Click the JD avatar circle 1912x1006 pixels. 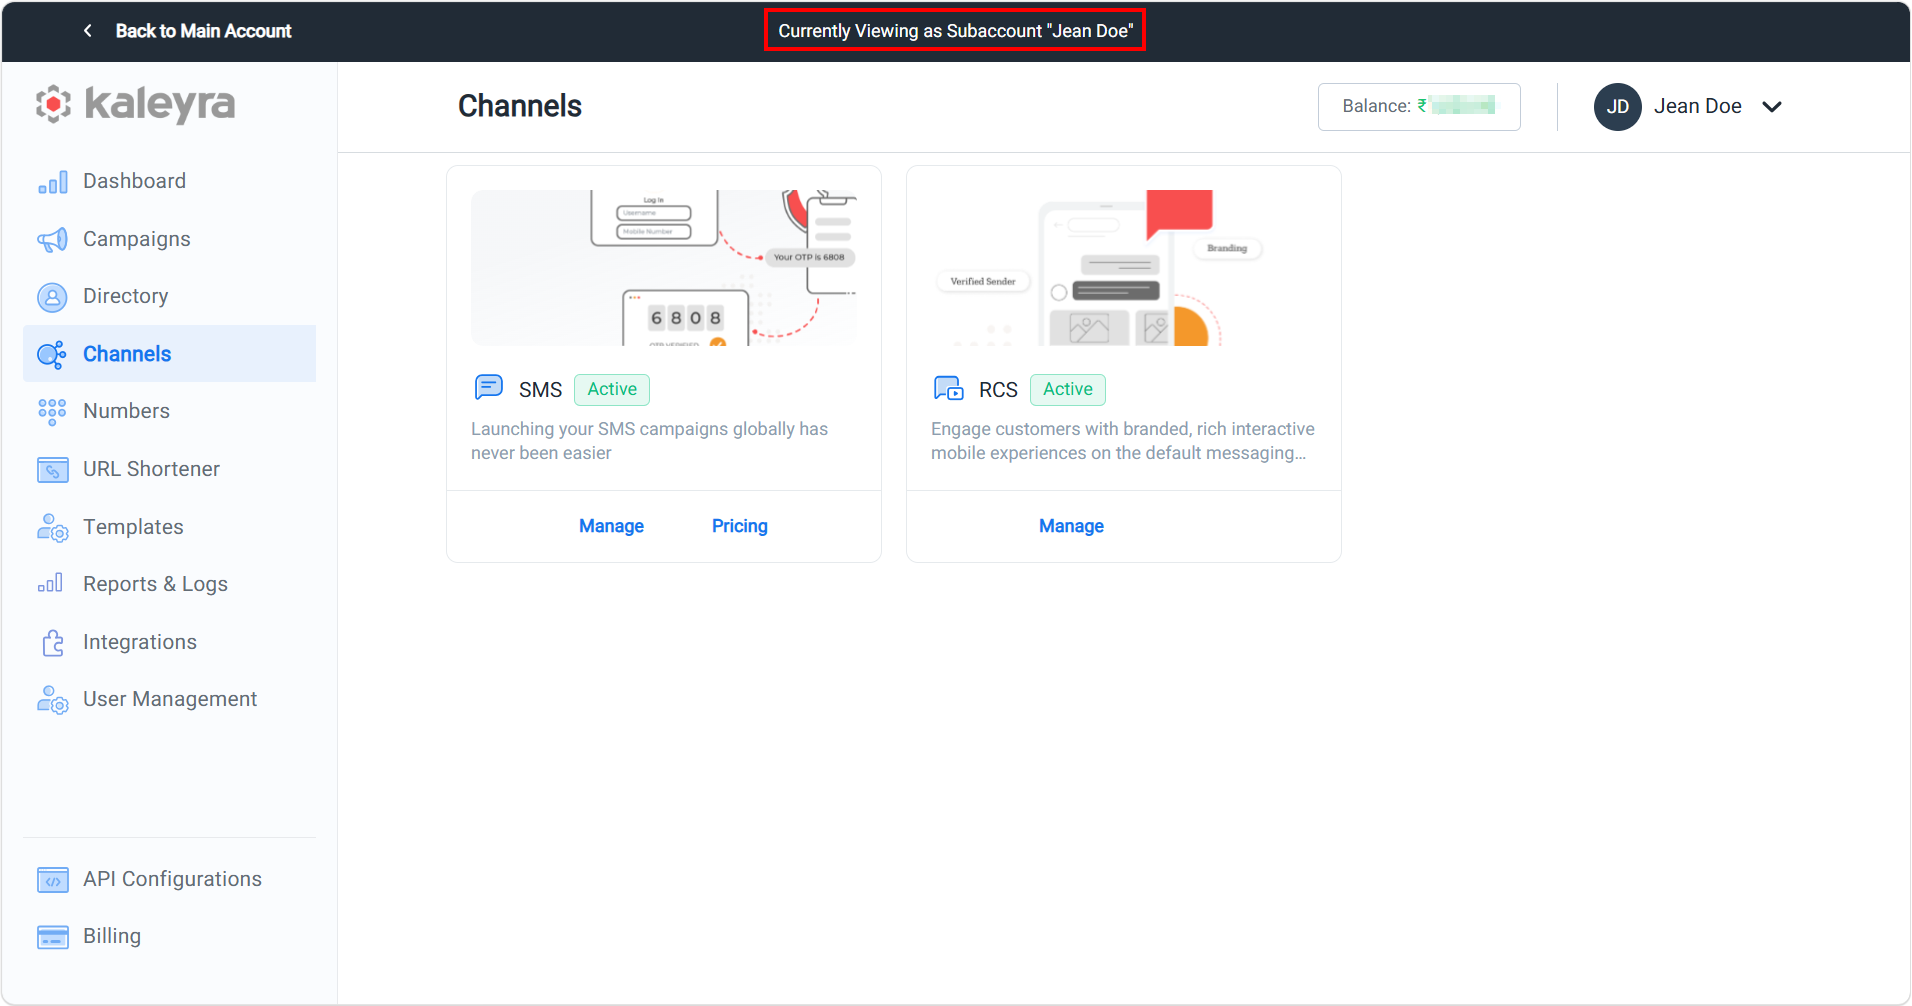(1618, 107)
